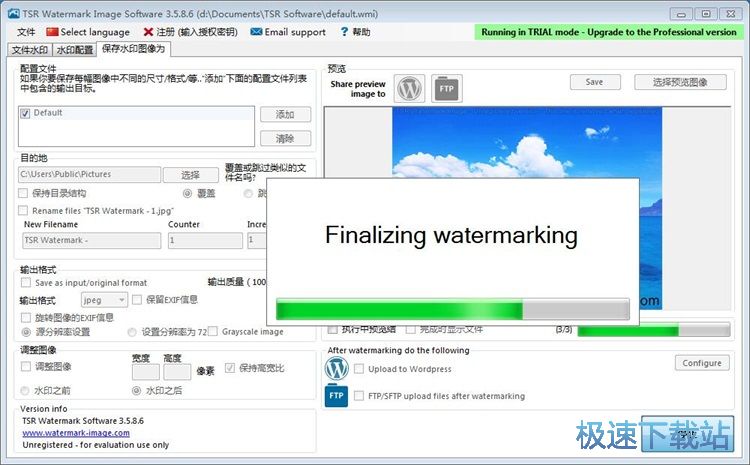The image size is (750, 465).
Task: Click the Finalizing watermarking progress bar
Action: pyautogui.click(x=452, y=309)
